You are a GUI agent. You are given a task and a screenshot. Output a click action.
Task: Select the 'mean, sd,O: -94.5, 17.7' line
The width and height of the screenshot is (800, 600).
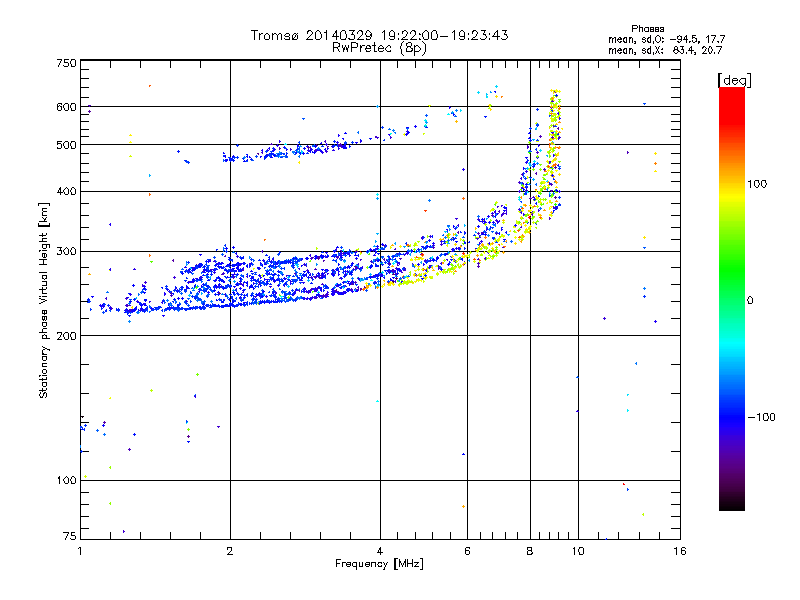tap(666, 39)
